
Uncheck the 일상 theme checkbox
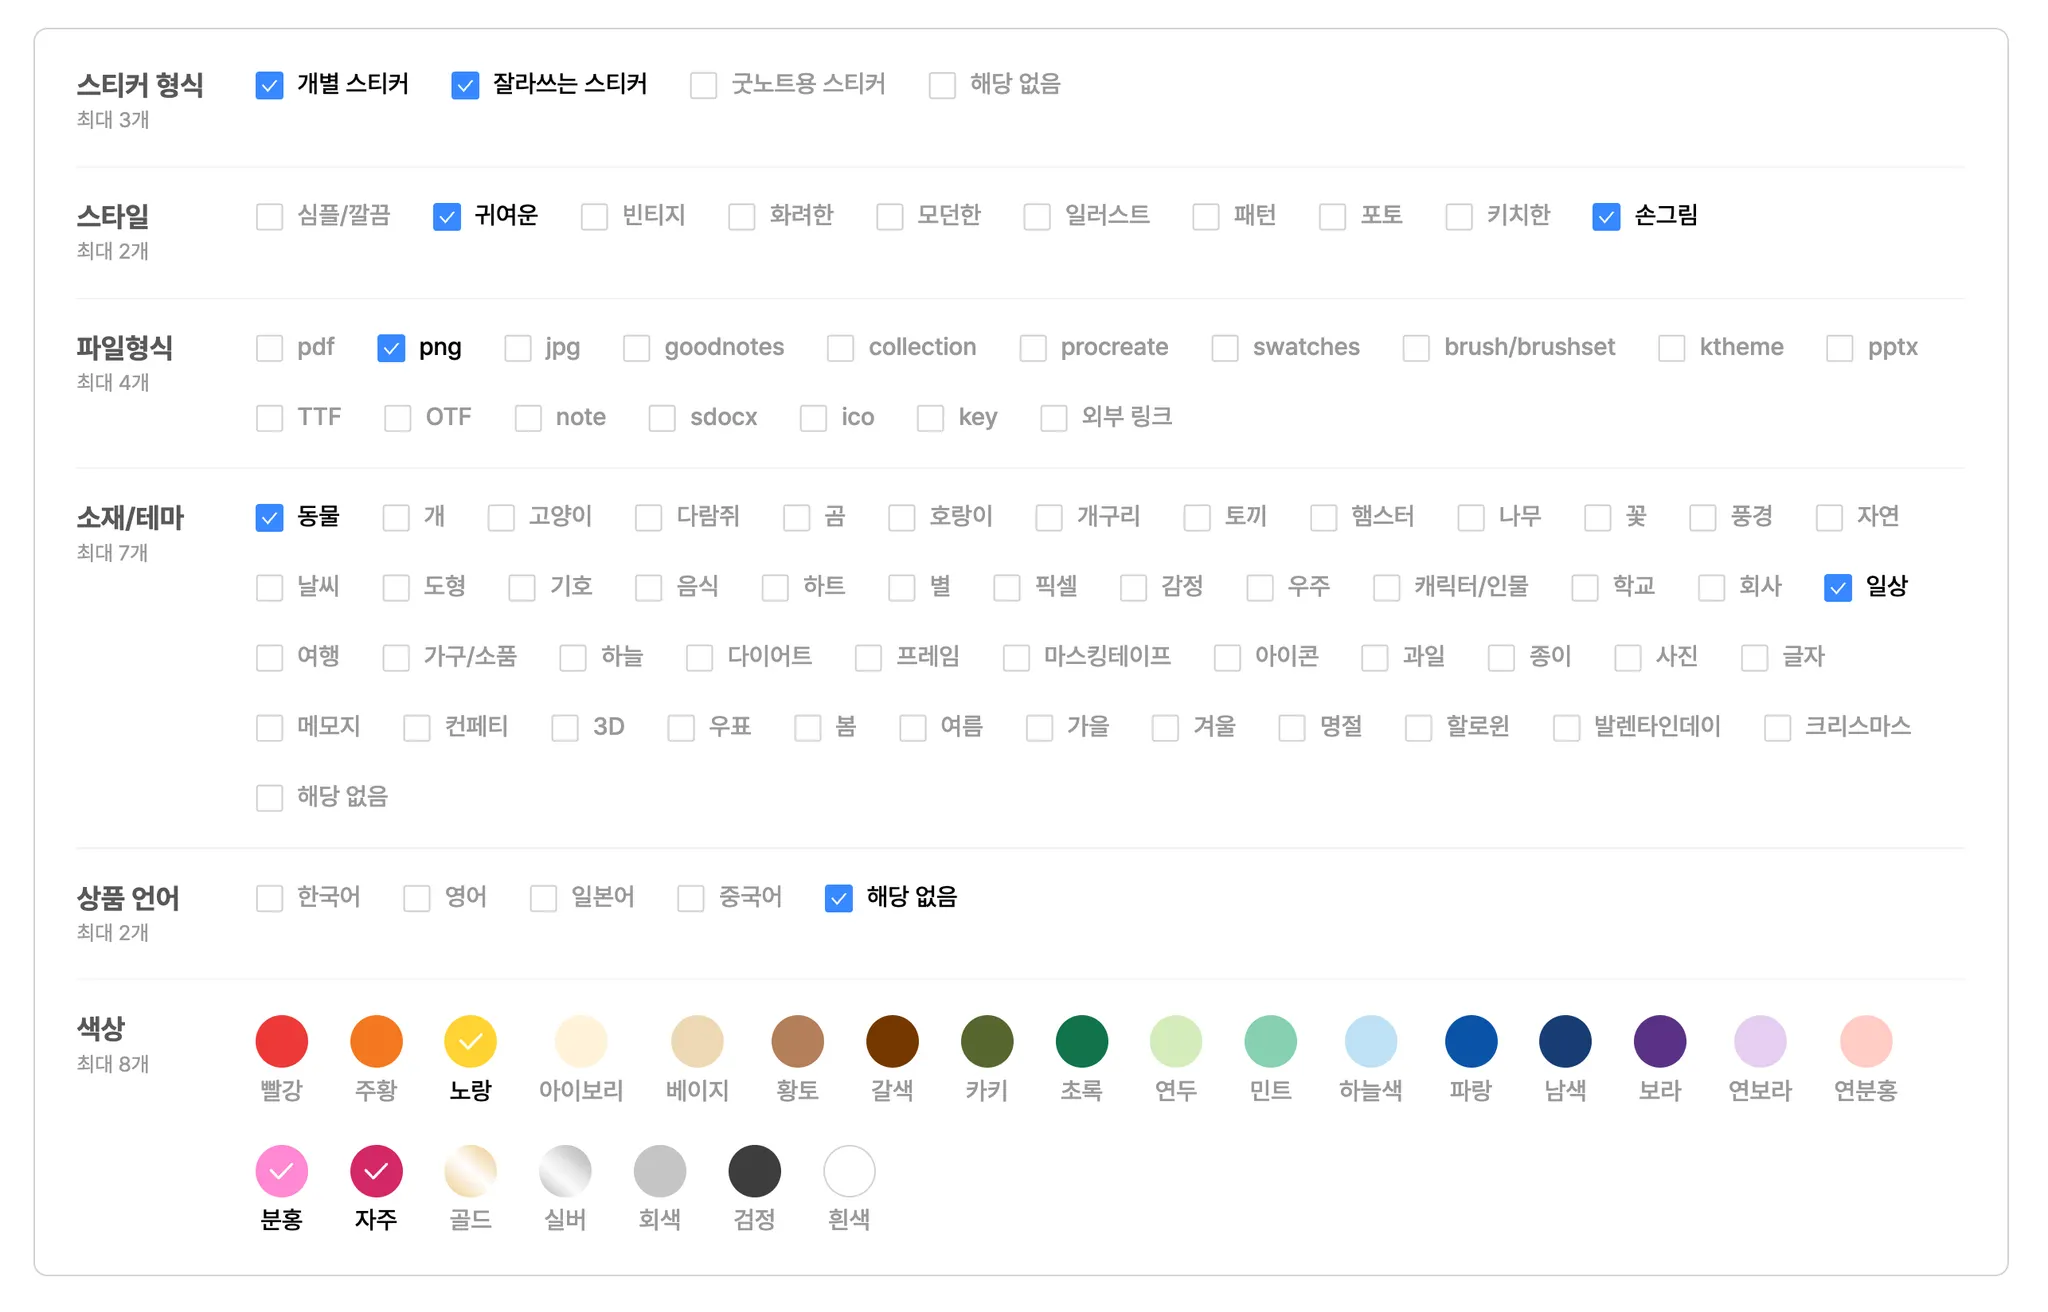click(1837, 587)
